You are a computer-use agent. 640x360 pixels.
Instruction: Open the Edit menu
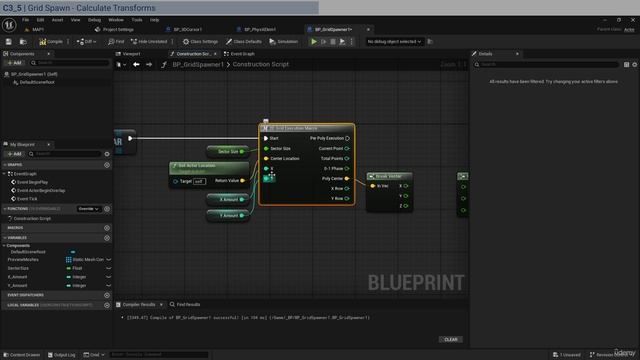point(40,20)
